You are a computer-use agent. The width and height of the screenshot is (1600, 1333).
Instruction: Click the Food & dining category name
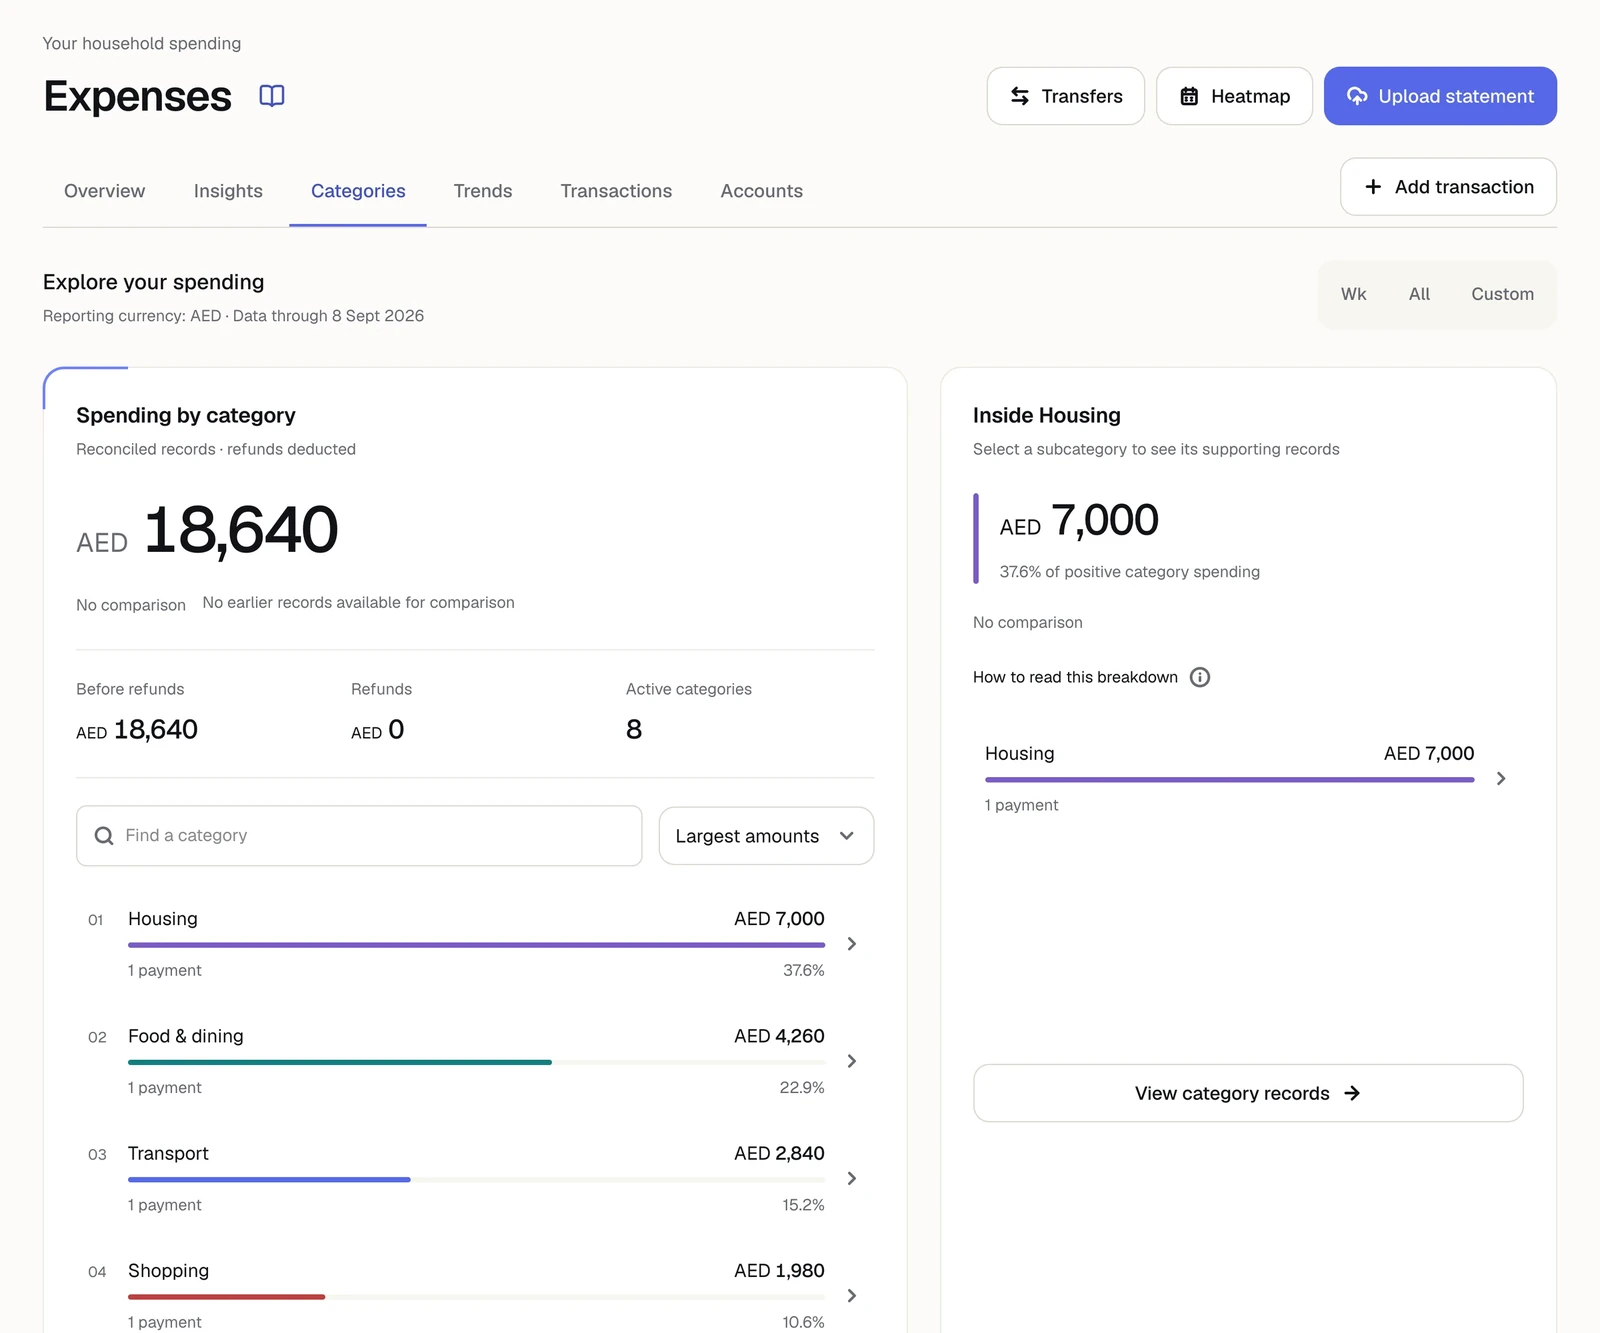pyautogui.click(x=186, y=1036)
